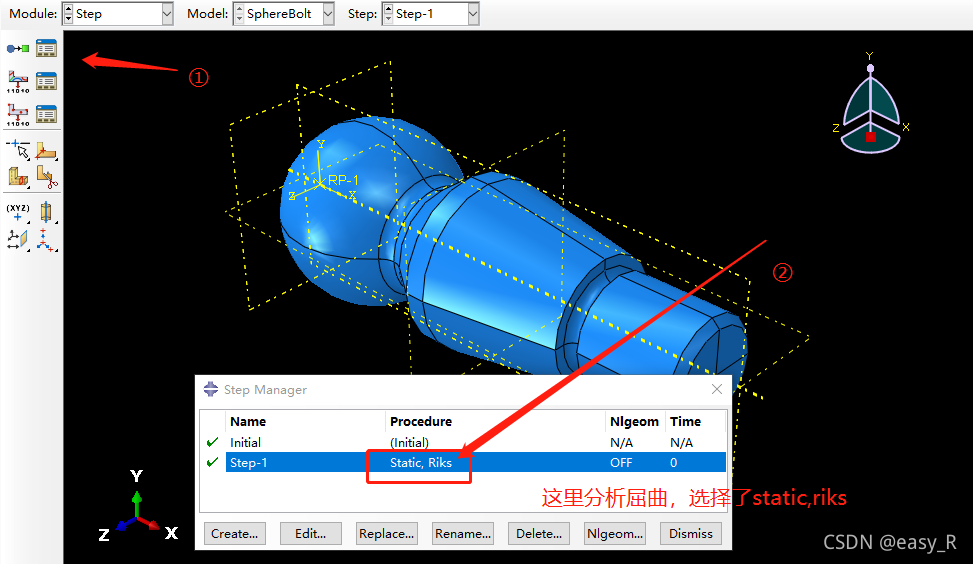The image size is (973, 564).
Task: Click Create Field Output icon
Action: pos(18,81)
